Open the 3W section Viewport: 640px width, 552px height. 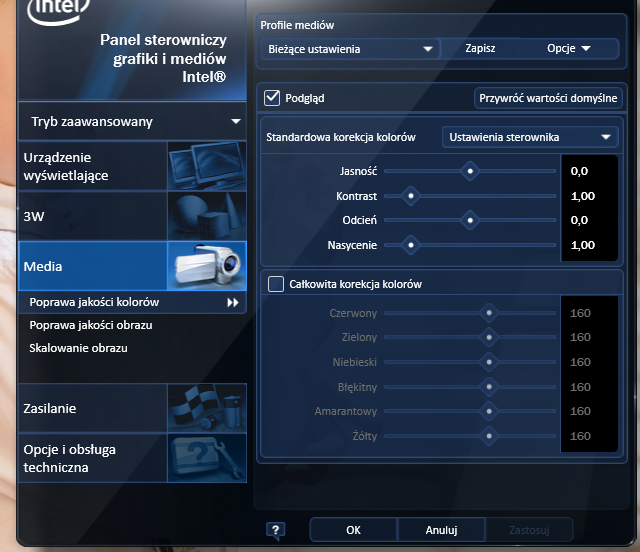coord(132,216)
